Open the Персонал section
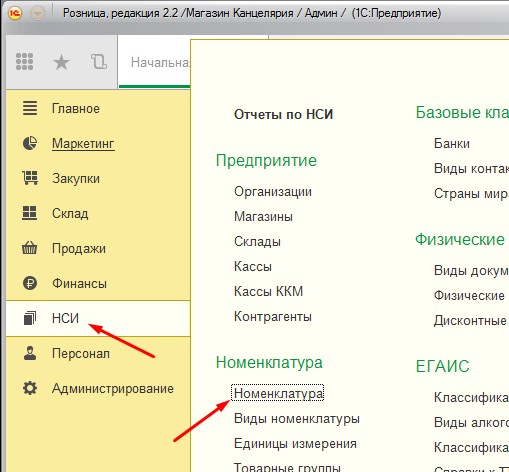The image size is (509, 472). (81, 354)
